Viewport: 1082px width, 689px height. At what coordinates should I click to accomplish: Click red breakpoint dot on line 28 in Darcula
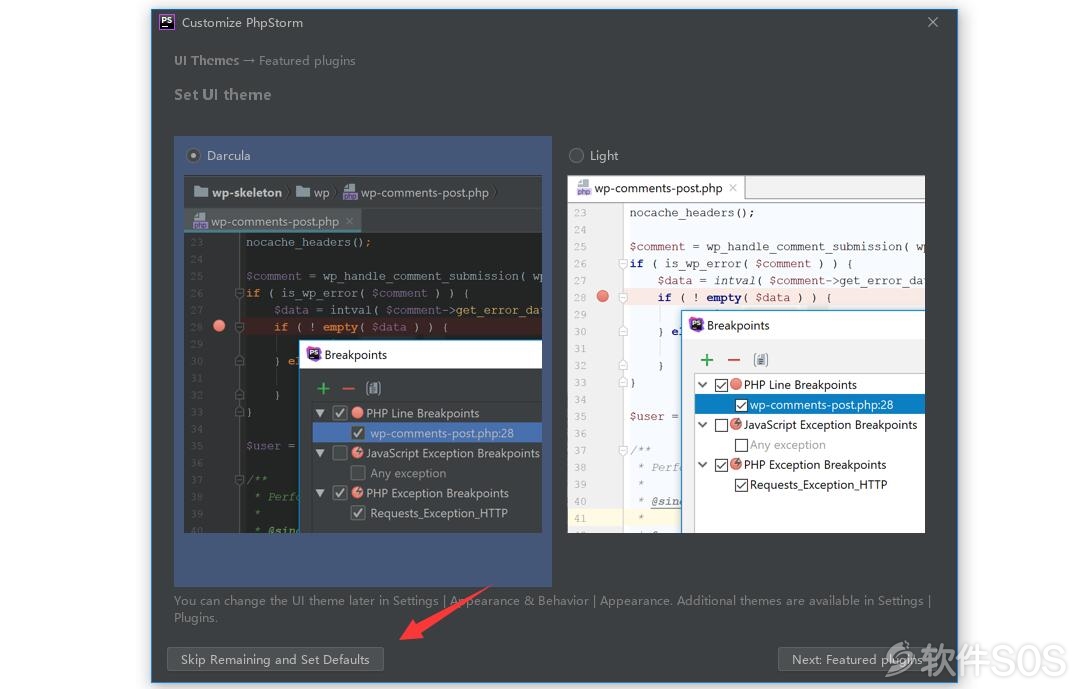(219, 325)
